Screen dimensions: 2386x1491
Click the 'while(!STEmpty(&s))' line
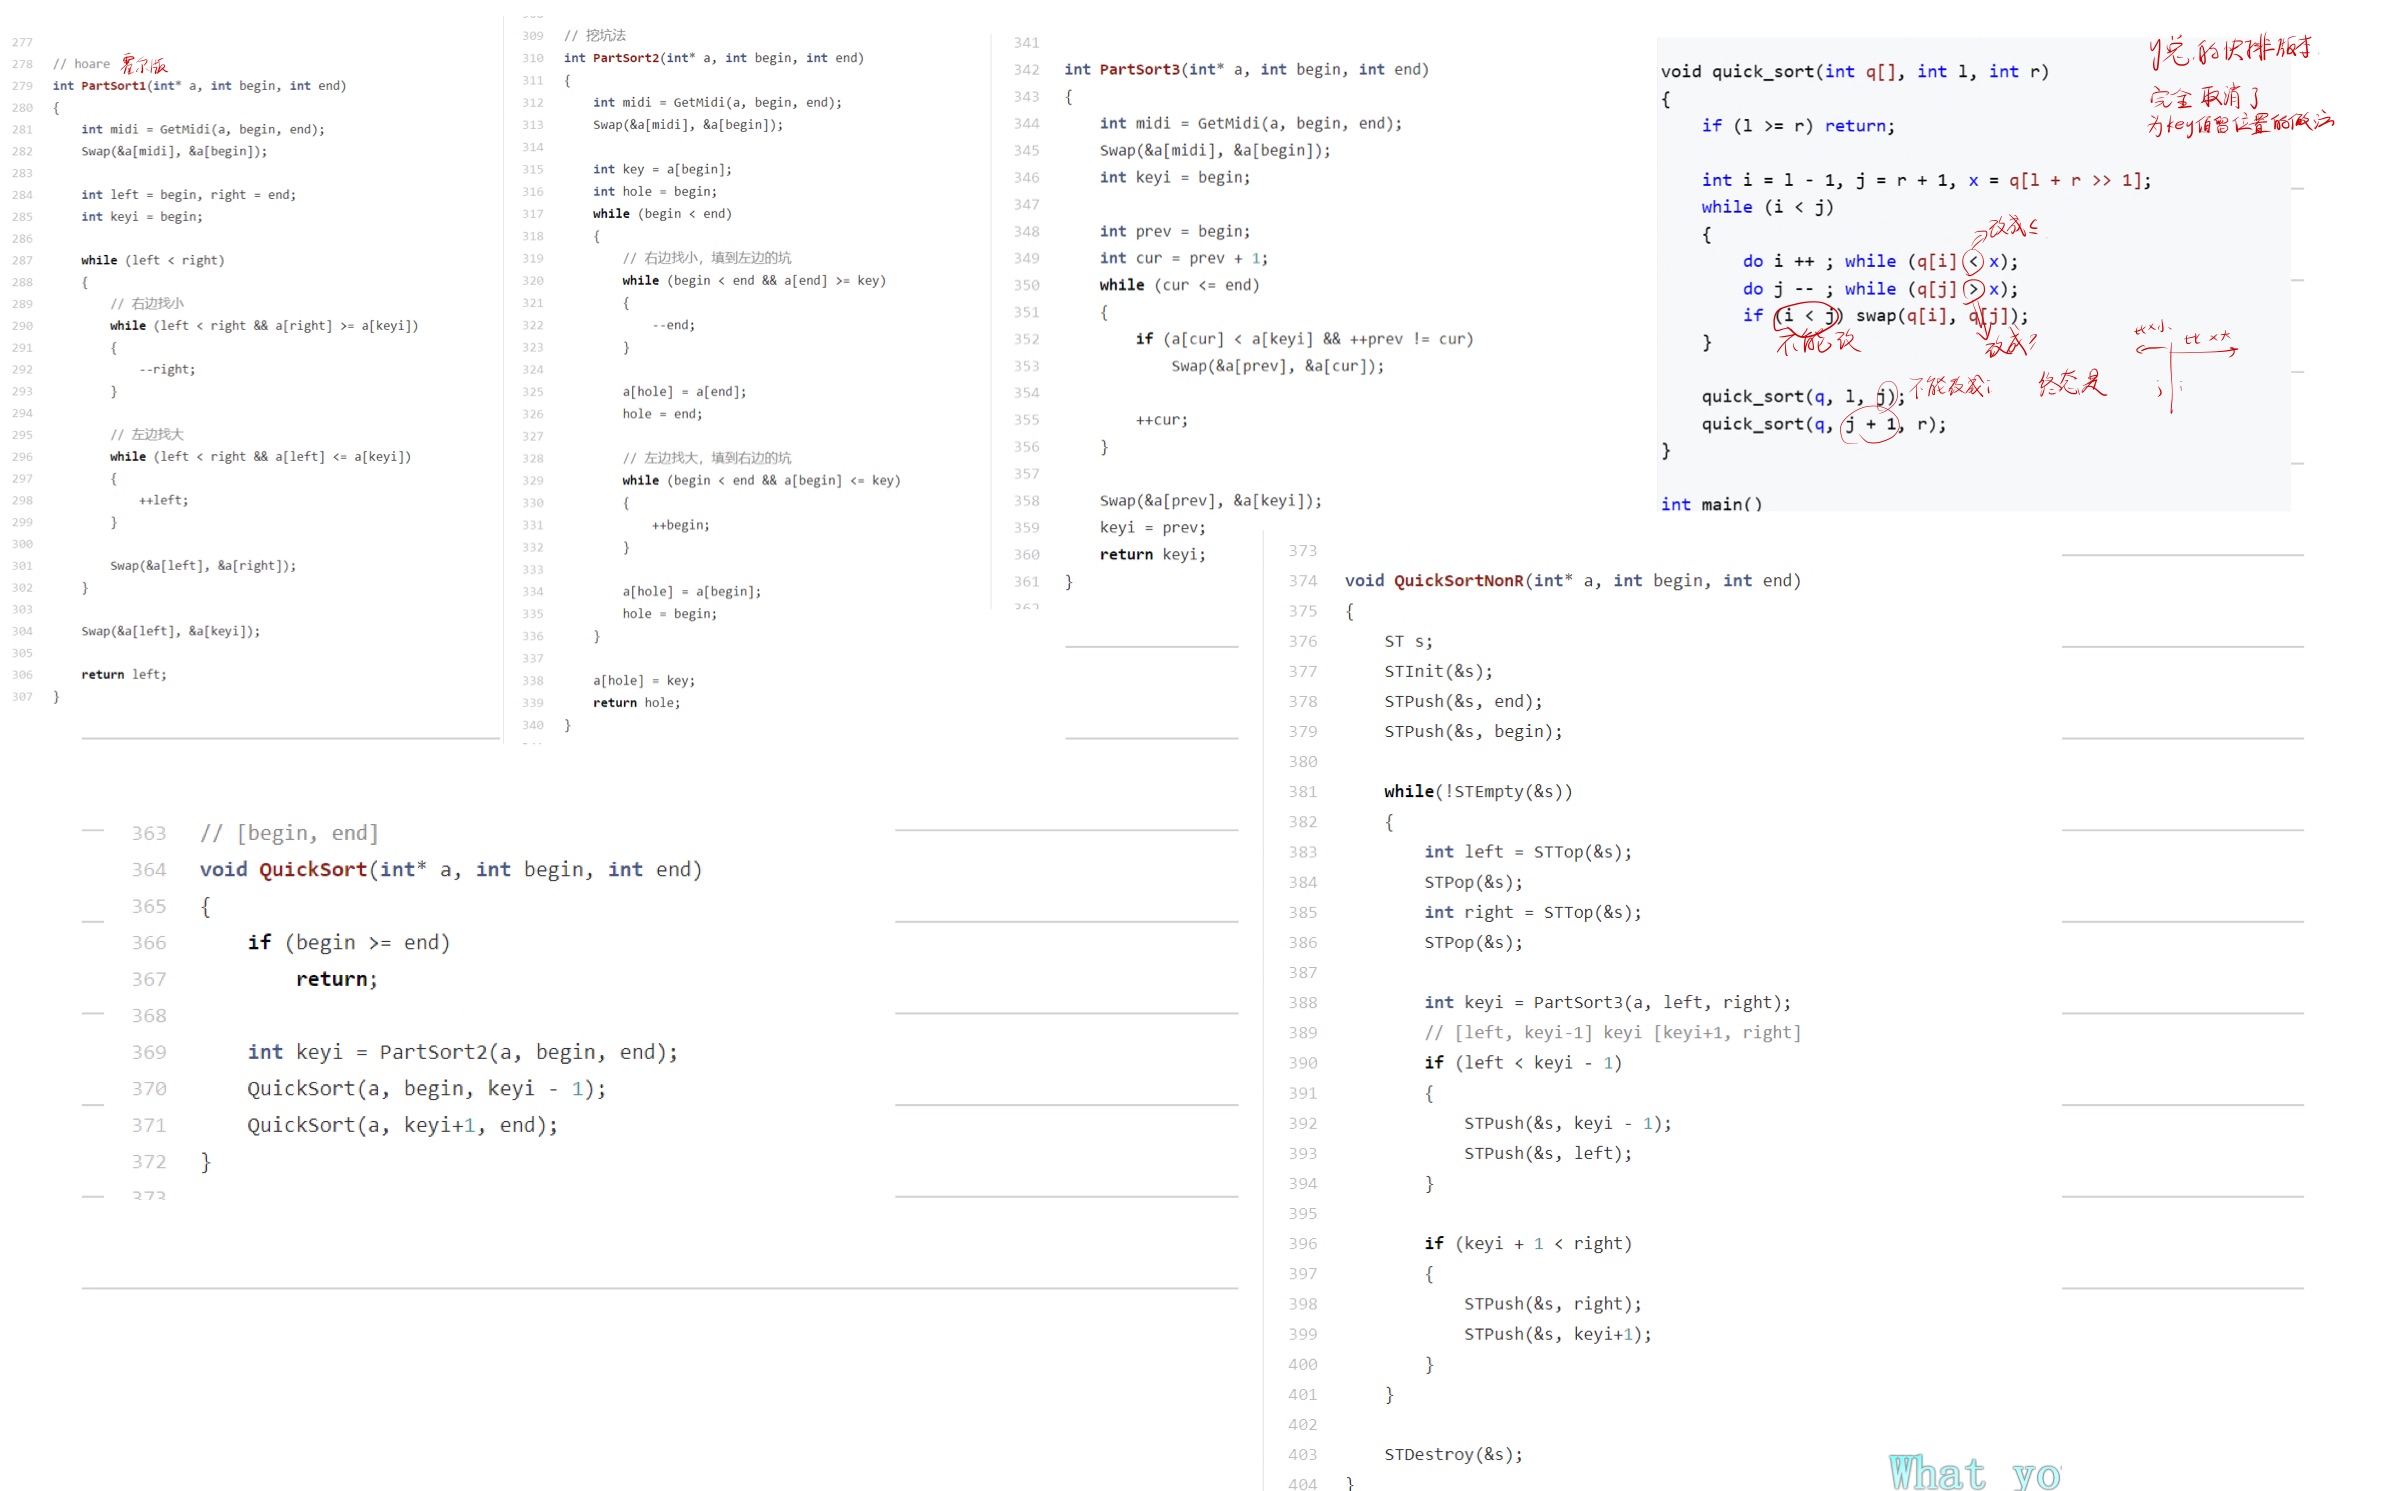pos(1477,792)
